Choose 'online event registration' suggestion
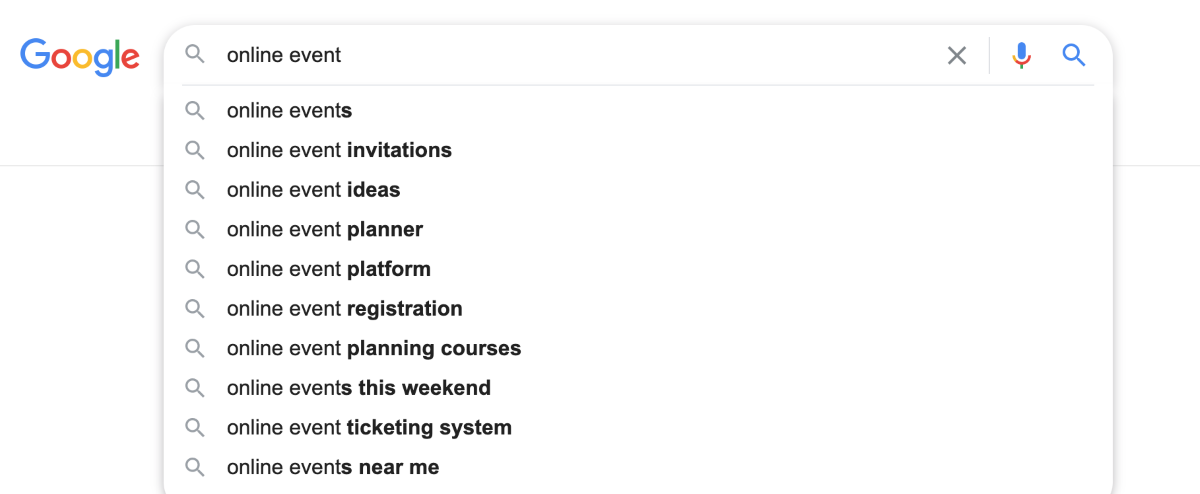The height and width of the screenshot is (494, 1200). 638,309
